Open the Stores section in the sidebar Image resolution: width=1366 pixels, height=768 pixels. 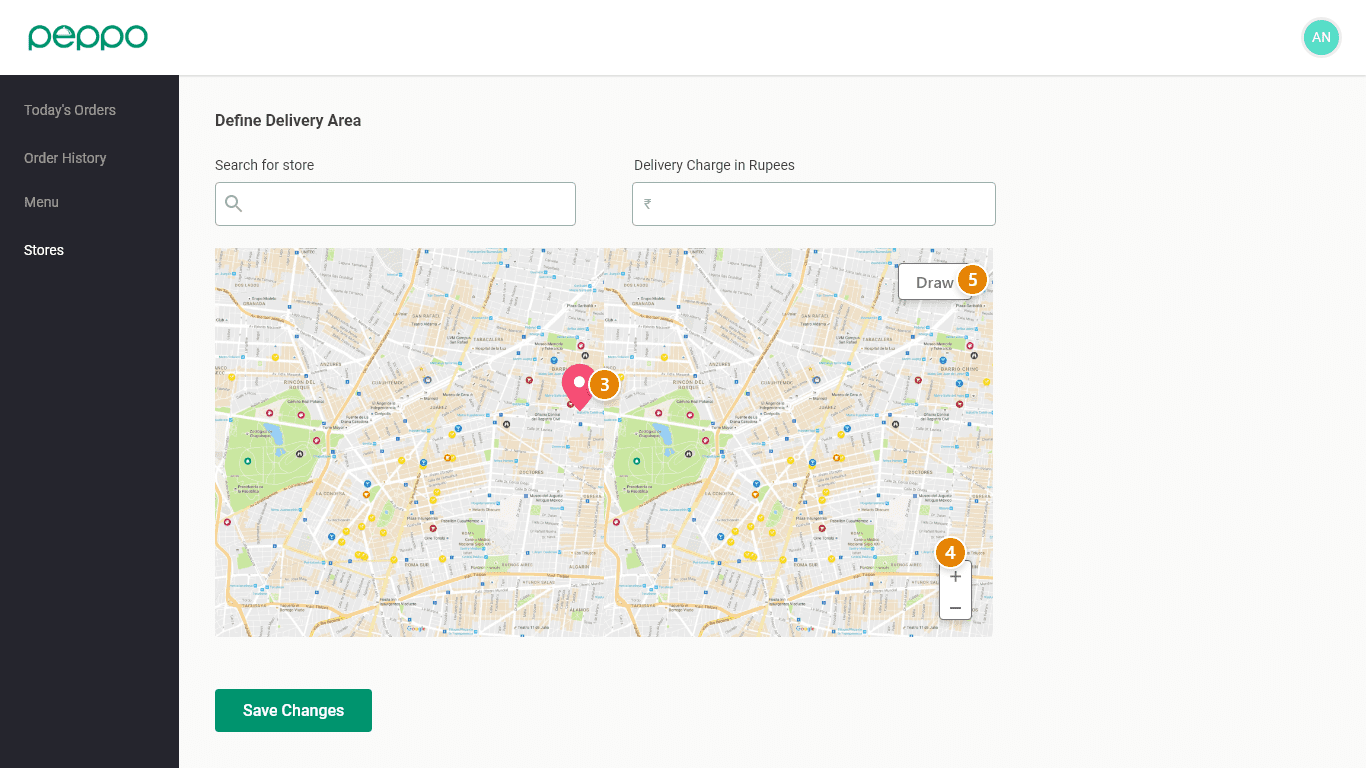point(44,250)
